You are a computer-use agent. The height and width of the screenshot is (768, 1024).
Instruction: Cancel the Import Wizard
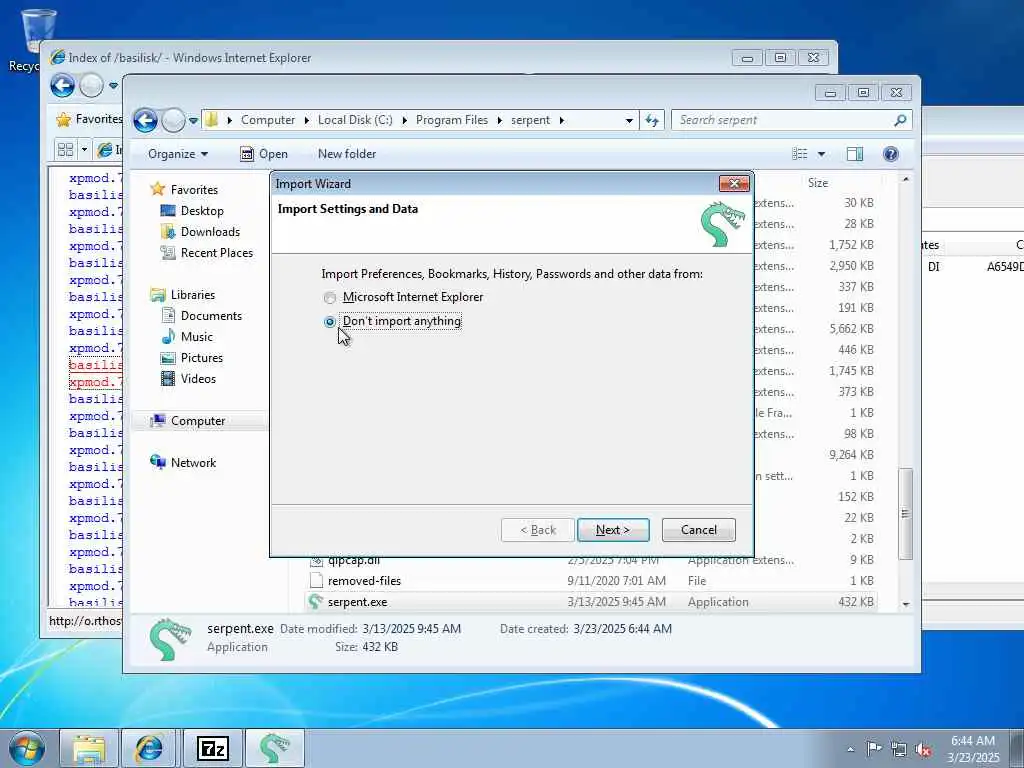coord(698,530)
